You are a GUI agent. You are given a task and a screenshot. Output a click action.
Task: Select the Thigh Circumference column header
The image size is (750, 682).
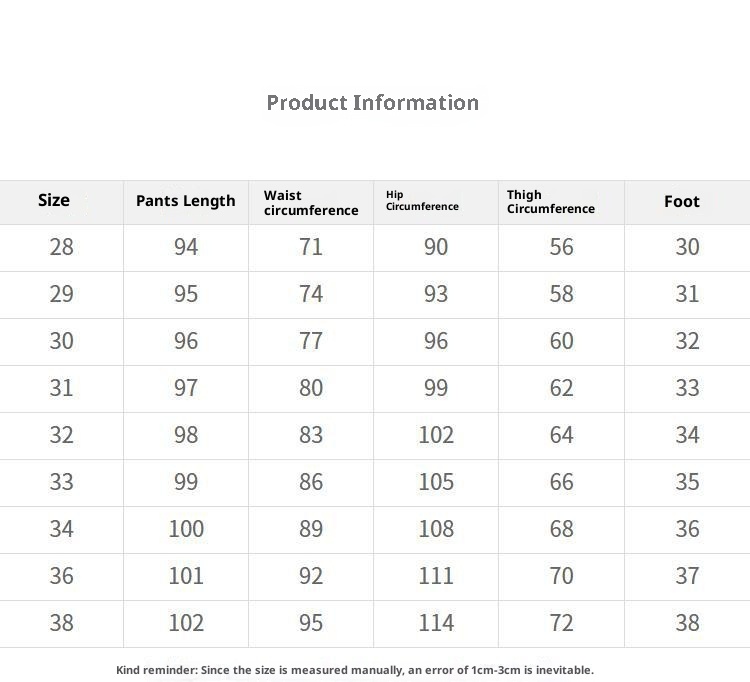coord(550,202)
